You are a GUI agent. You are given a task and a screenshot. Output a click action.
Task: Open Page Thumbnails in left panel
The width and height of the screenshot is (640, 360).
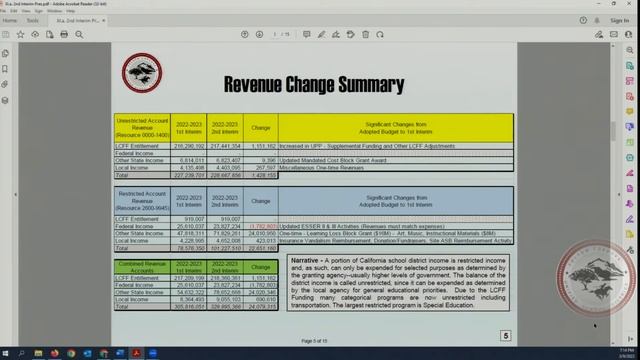click(5, 53)
